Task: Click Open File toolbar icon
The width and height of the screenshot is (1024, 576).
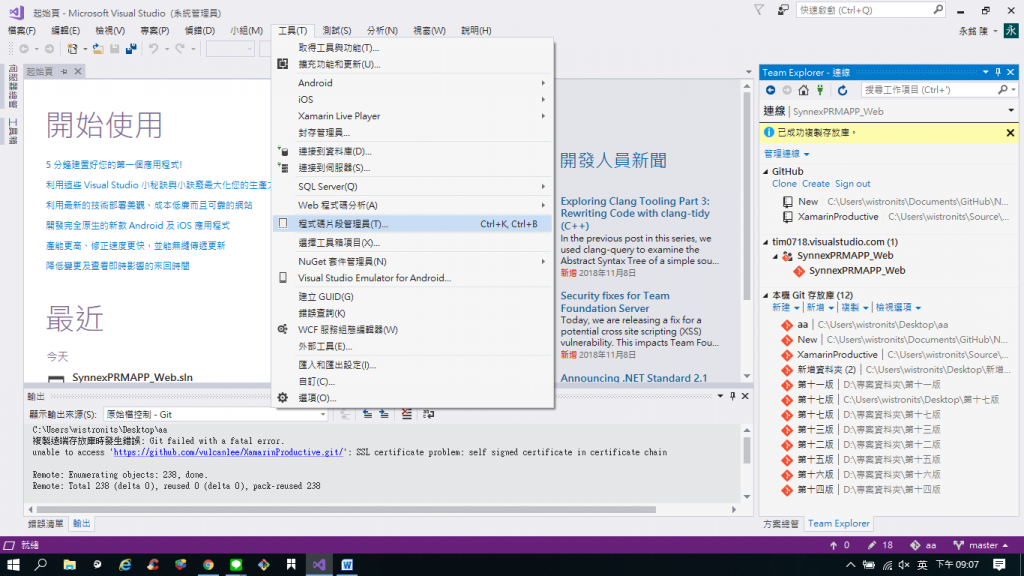Action: coord(98,49)
